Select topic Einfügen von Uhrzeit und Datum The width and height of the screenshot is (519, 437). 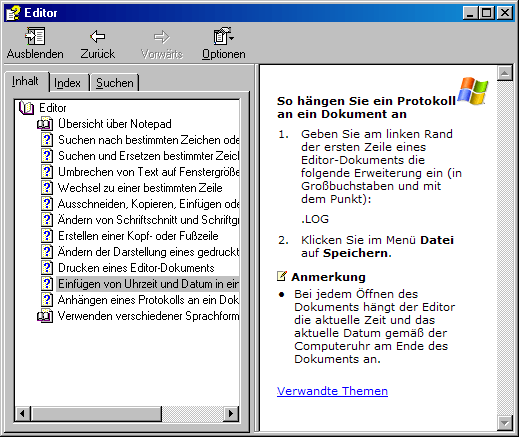[148, 284]
